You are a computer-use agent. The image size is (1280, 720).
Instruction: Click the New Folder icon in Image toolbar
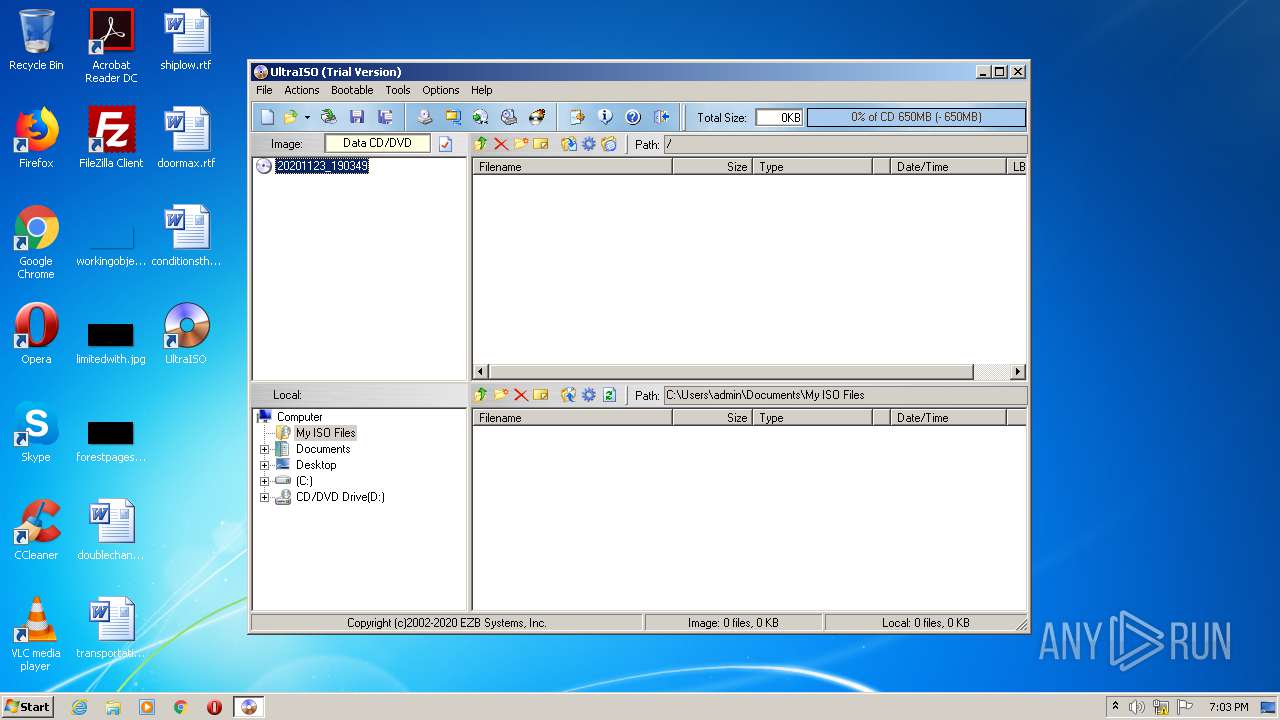tap(521, 144)
